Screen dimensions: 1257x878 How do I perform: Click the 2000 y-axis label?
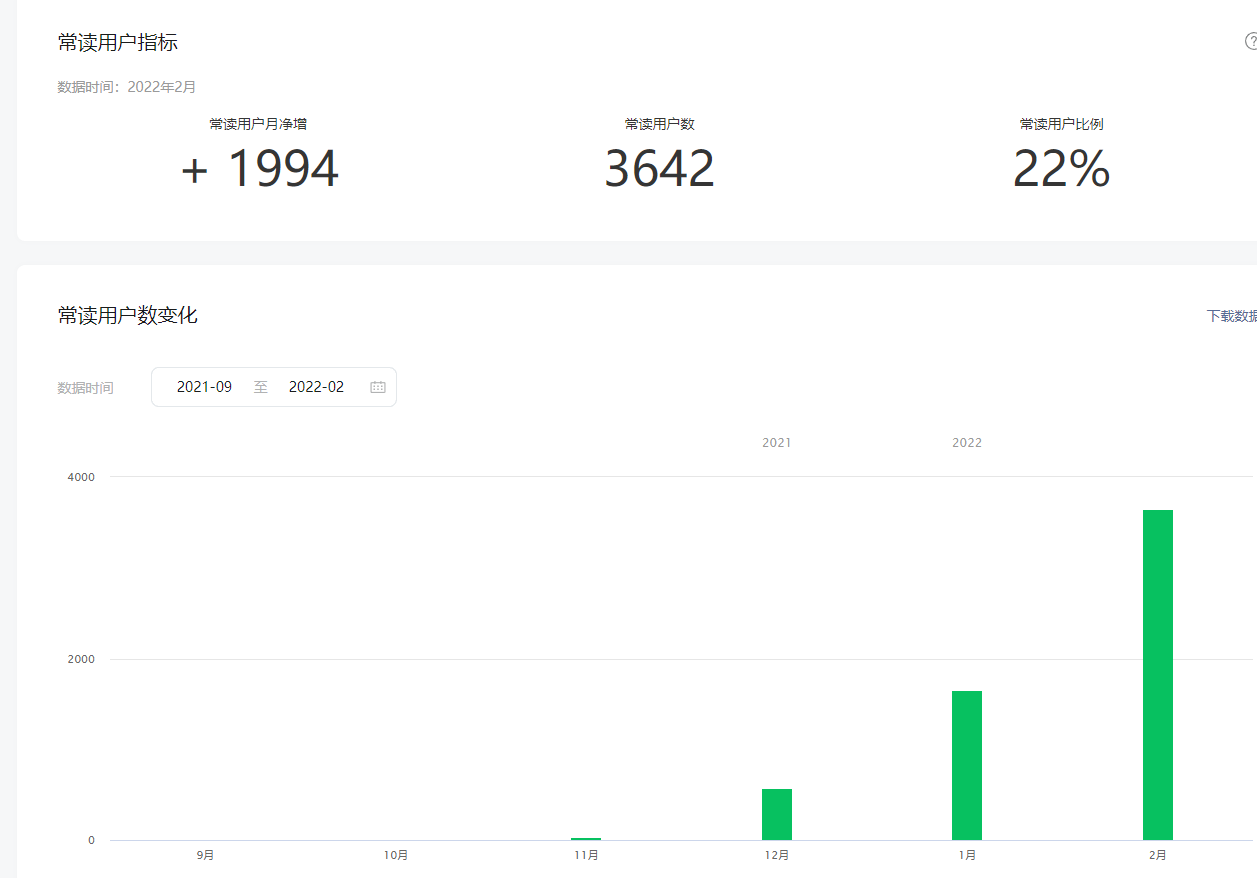click(x=81, y=659)
